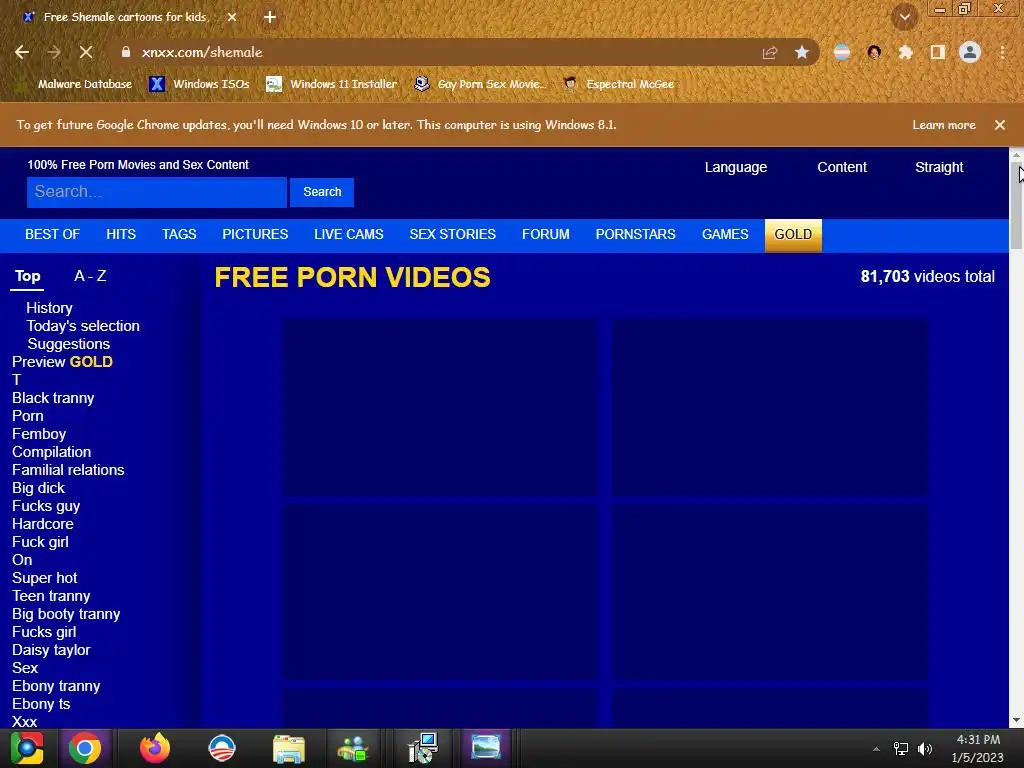Viewport: 1024px width, 768px height.
Task: Click inside the site Search field
Action: tap(157, 192)
